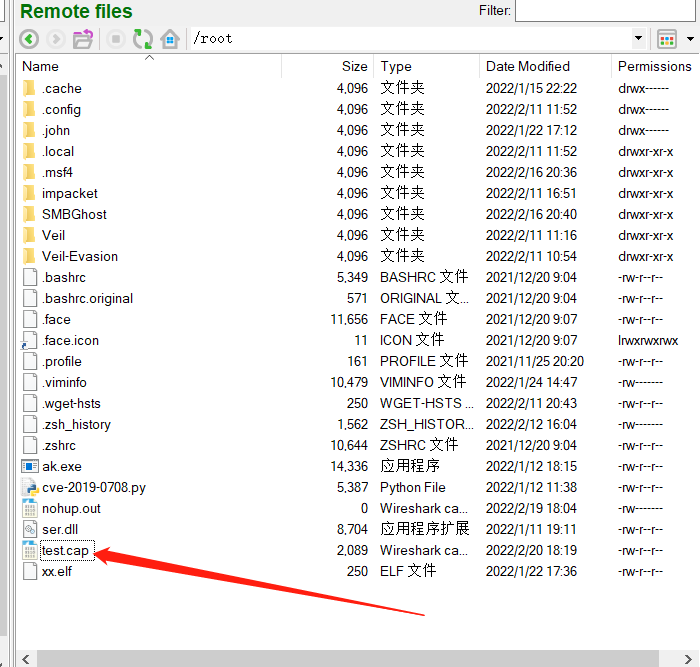Expand the view layout dropdown arrow
700x667 pixels.
690,39
